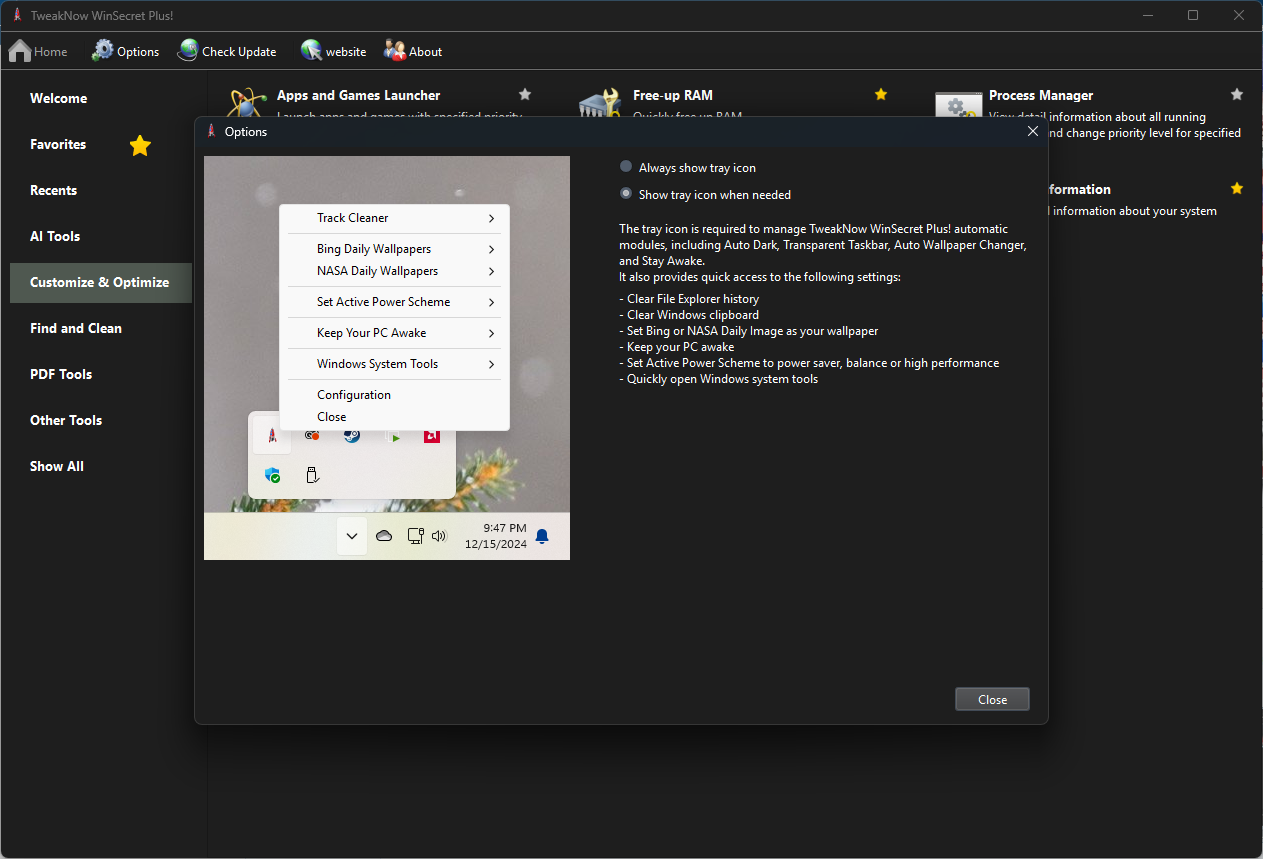The height and width of the screenshot is (859, 1263).
Task: Go to PDF Tools in the sidebar
Action: 61,375
